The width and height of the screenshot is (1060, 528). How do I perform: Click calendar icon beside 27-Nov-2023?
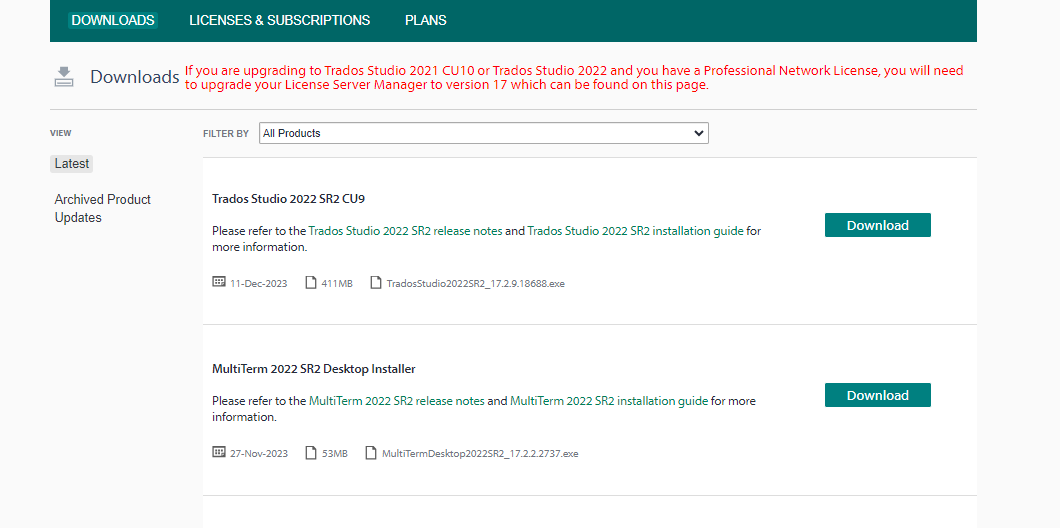click(x=218, y=452)
